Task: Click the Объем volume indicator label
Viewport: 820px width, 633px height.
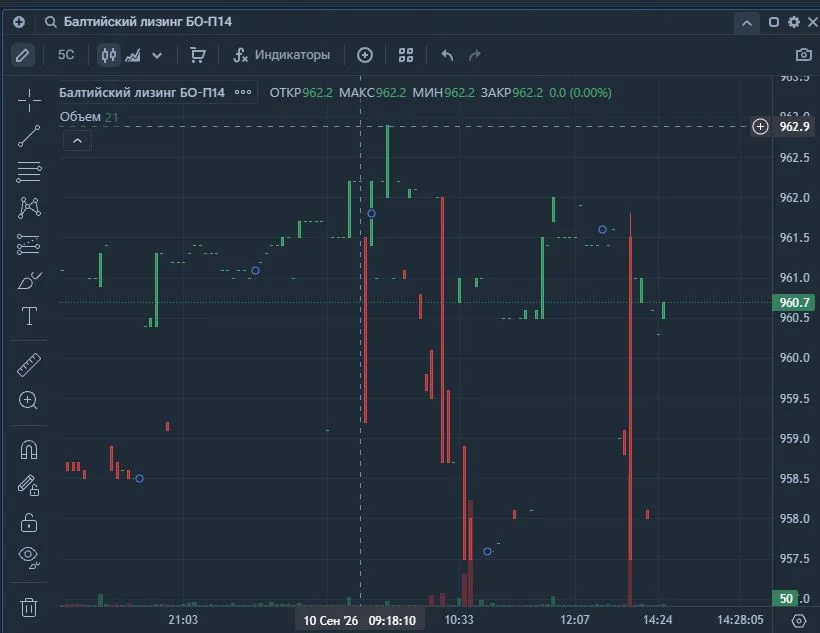Action: 80,117
